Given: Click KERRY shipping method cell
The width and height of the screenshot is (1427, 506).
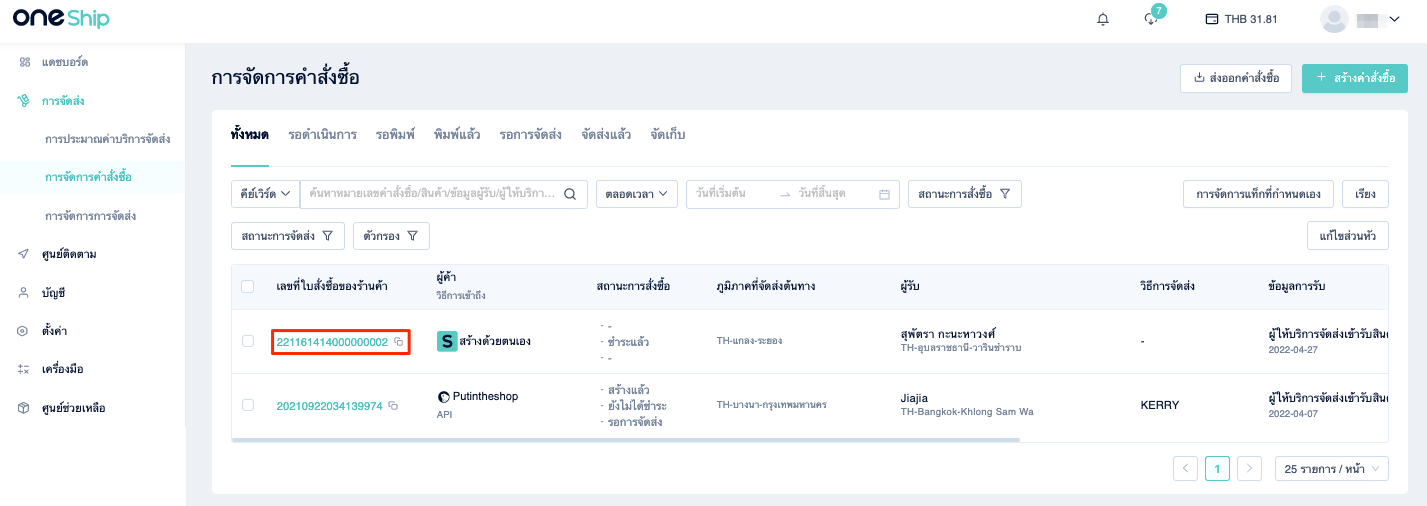Looking at the screenshot, I should click(x=1160, y=405).
